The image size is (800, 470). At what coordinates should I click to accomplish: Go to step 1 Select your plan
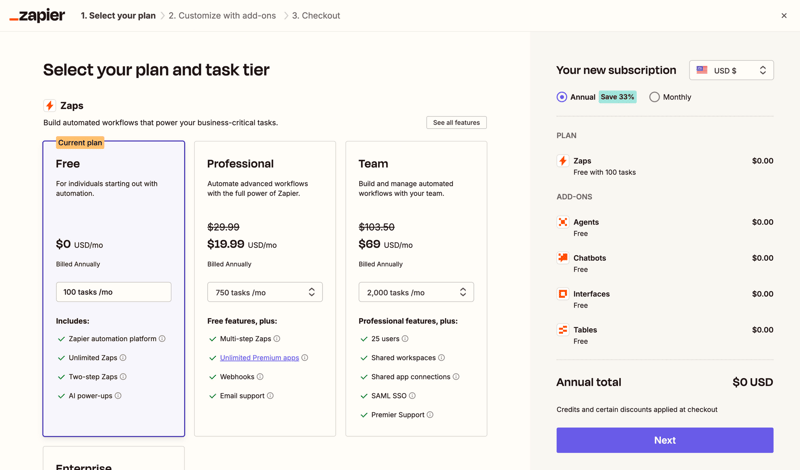click(118, 16)
